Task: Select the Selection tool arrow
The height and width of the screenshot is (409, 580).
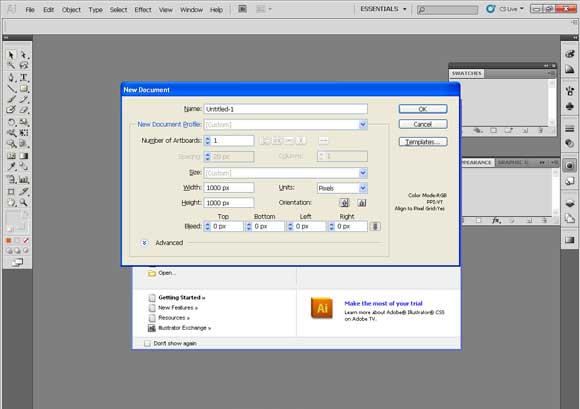Action: (x=11, y=55)
